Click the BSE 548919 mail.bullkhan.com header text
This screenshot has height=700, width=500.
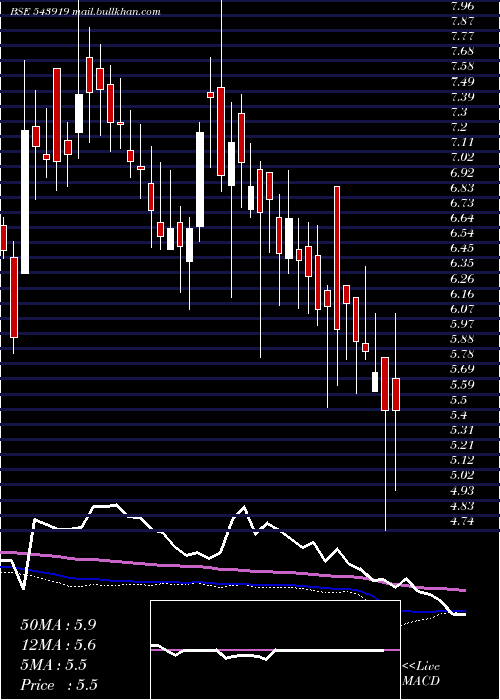[86, 12]
